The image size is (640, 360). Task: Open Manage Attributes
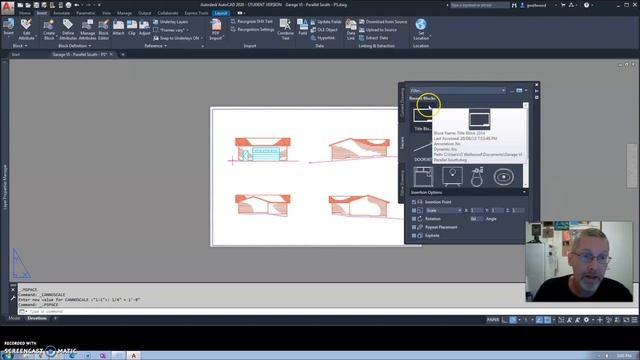click(87, 29)
